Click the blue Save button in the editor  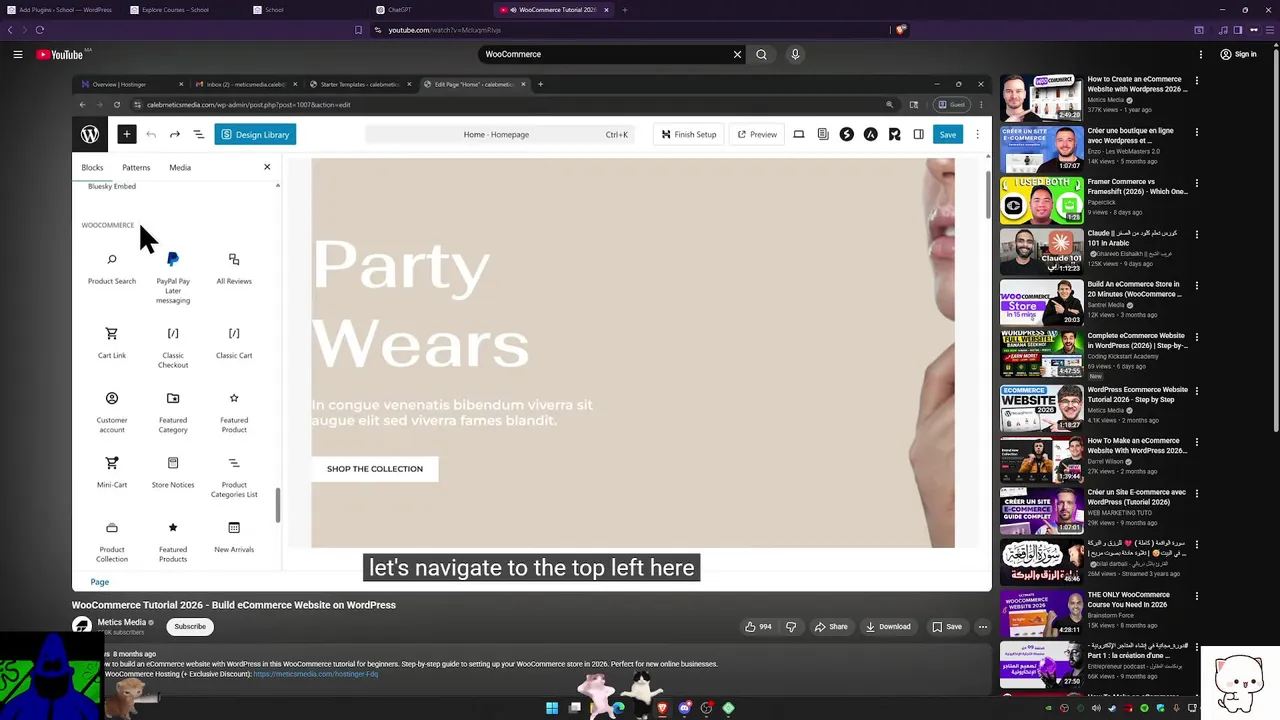pos(947,134)
